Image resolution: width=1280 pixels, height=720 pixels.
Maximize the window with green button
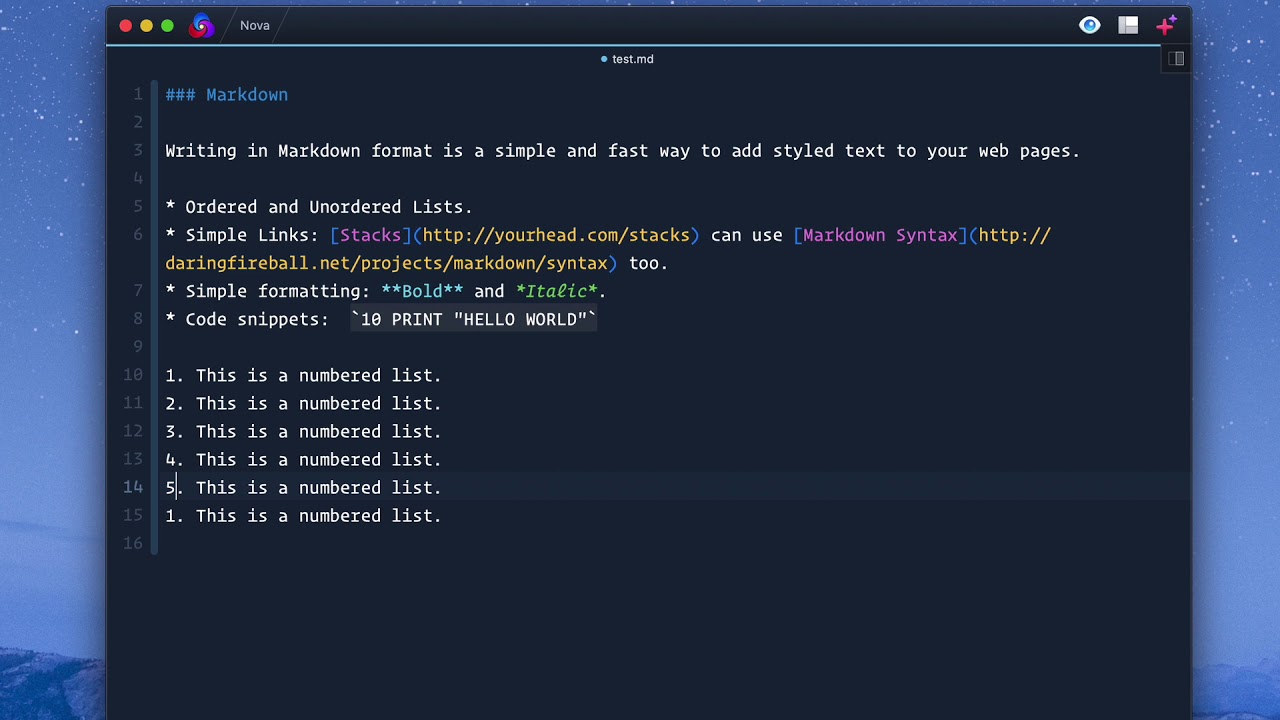coord(168,26)
